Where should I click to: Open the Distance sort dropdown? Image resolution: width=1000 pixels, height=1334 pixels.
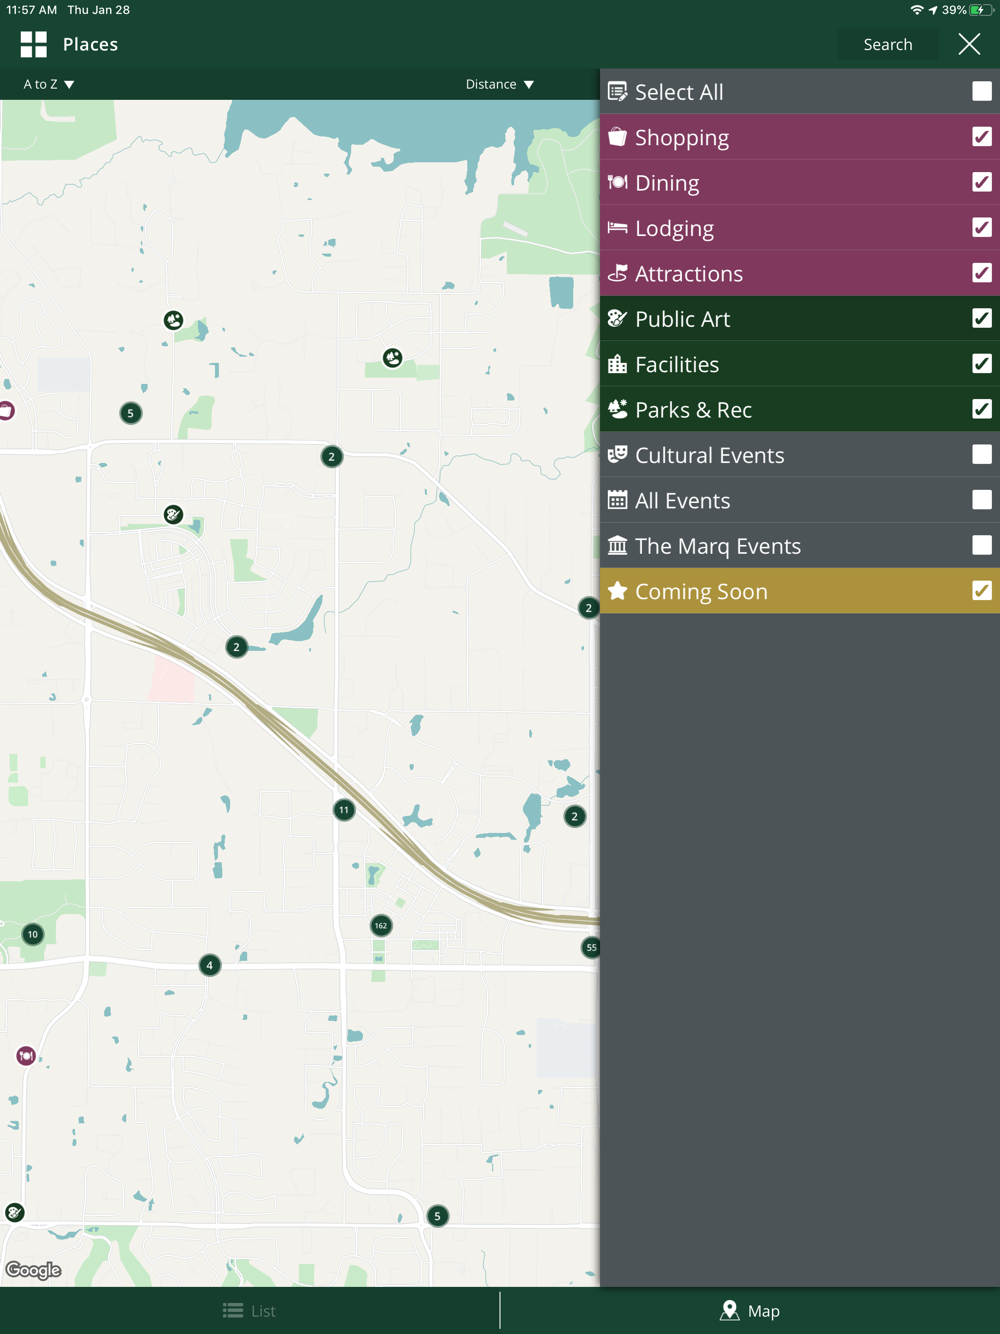pos(500,84)
